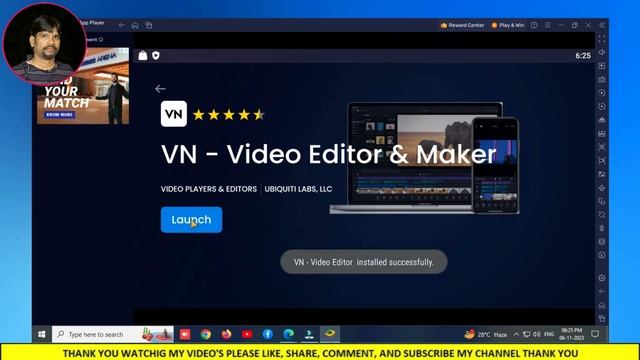The image size is (640, 360).
Task: Open BlueStacks settings gear in side toolbar
Action: click(602, 278)
